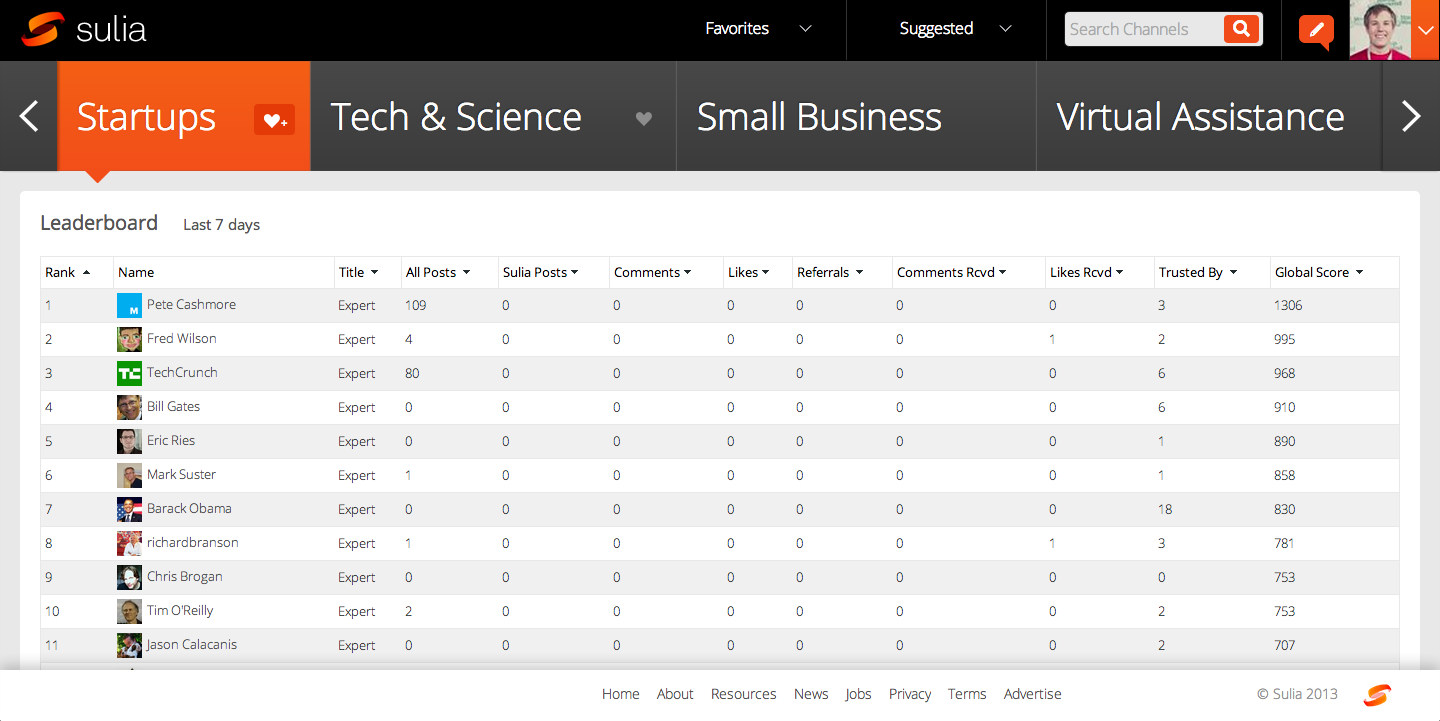The width and height of the screenshot is (1440, 721).
Task: Sort leaderboard by Rank column
Action: (67, 272)
